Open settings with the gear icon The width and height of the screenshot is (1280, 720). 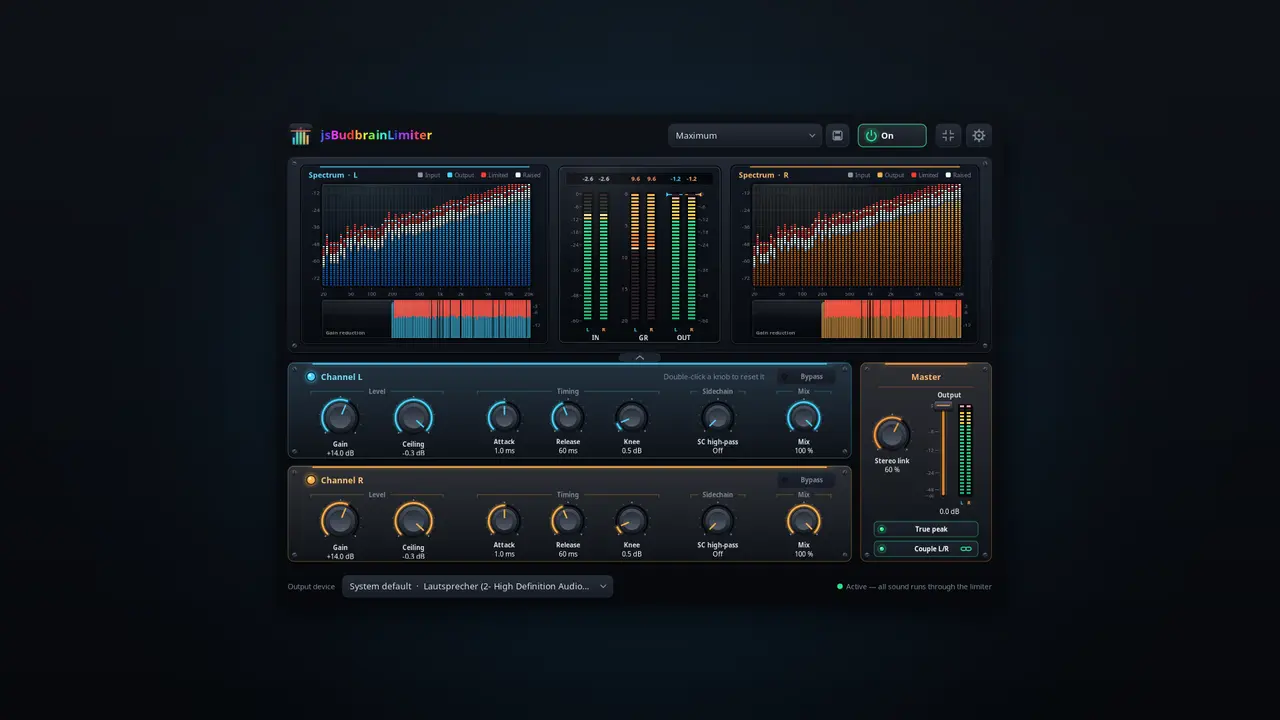click(x=979, y=135)
